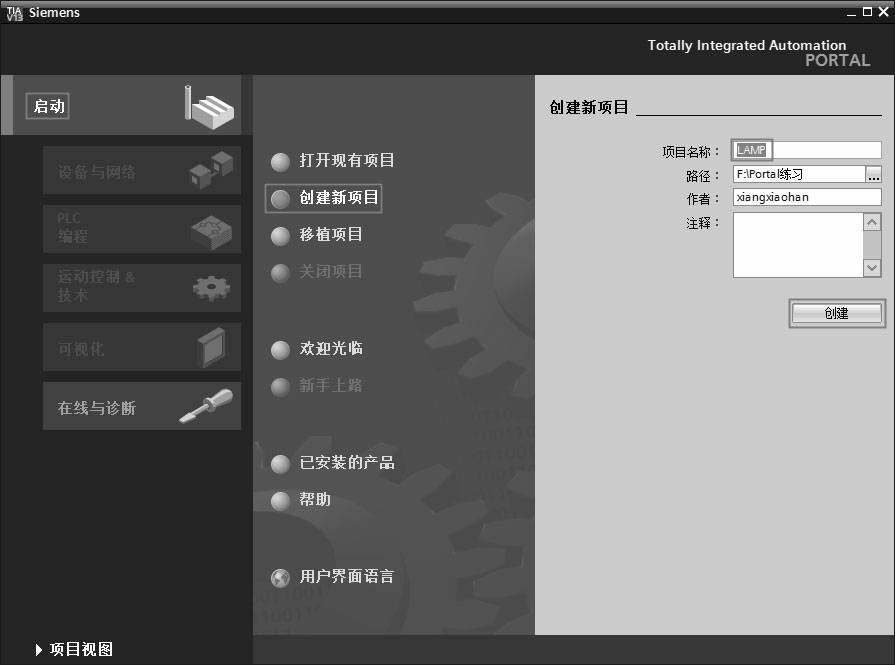Click comment box scroll up arrow

tap(872, 222)
